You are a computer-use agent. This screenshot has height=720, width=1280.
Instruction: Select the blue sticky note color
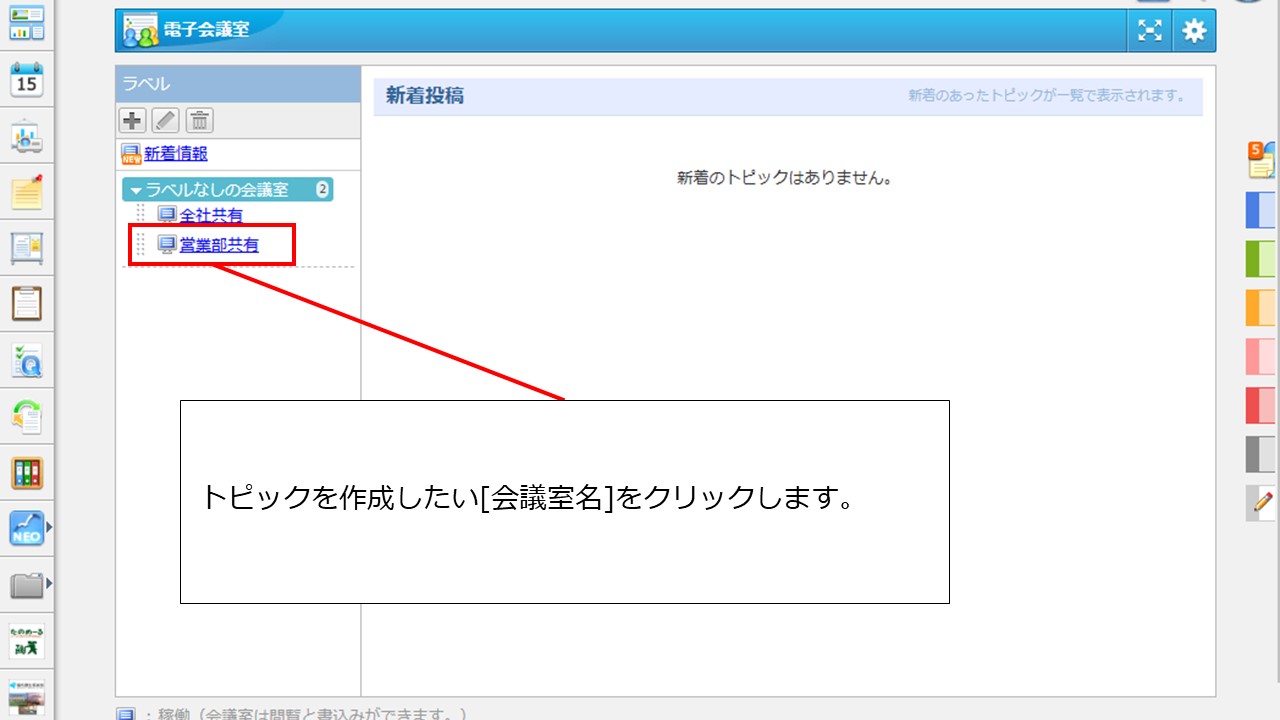point(1262,210)
